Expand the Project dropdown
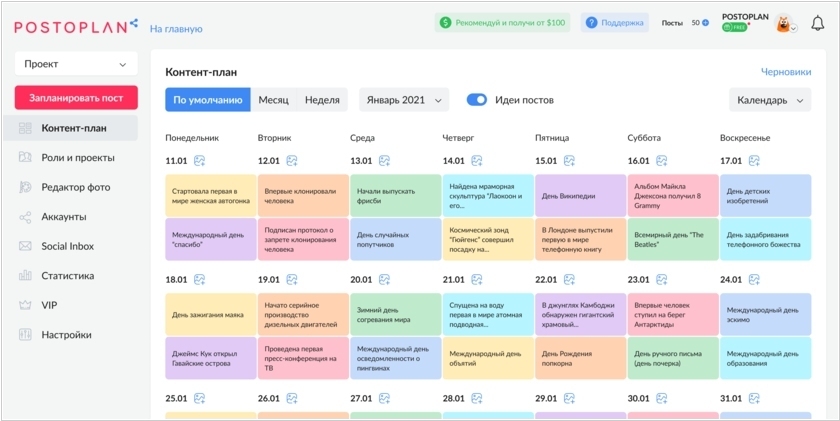Screen dimensions: 840x421 point(76,64)
